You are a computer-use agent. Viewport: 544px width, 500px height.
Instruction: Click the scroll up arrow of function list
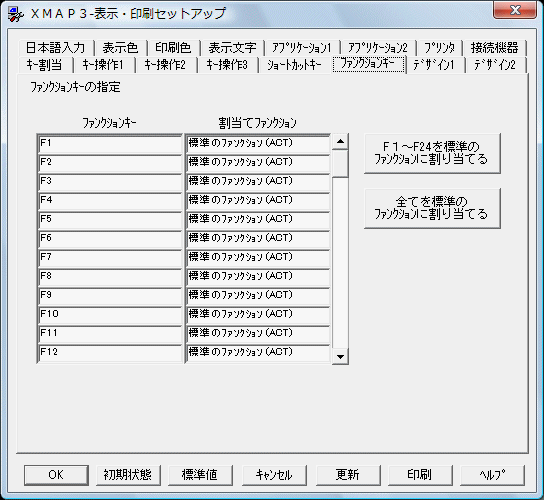[x=340, y=141]
